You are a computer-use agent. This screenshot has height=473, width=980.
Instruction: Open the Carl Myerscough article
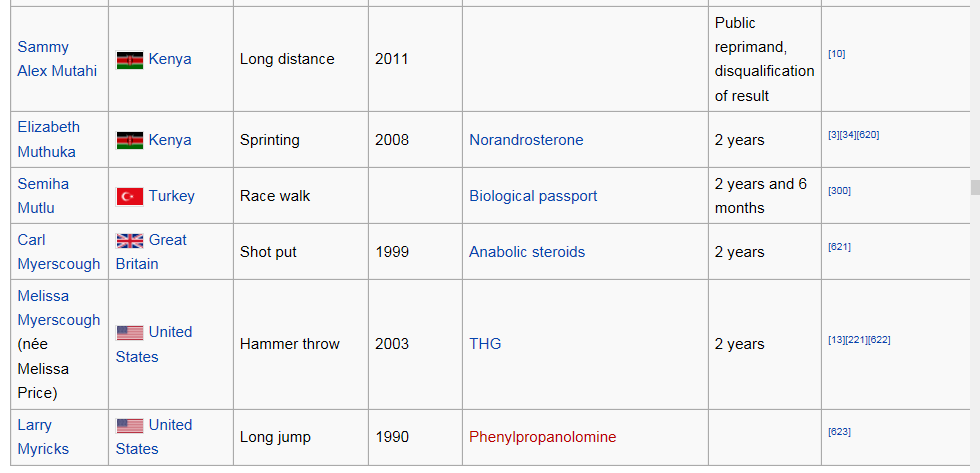[58, 252]
